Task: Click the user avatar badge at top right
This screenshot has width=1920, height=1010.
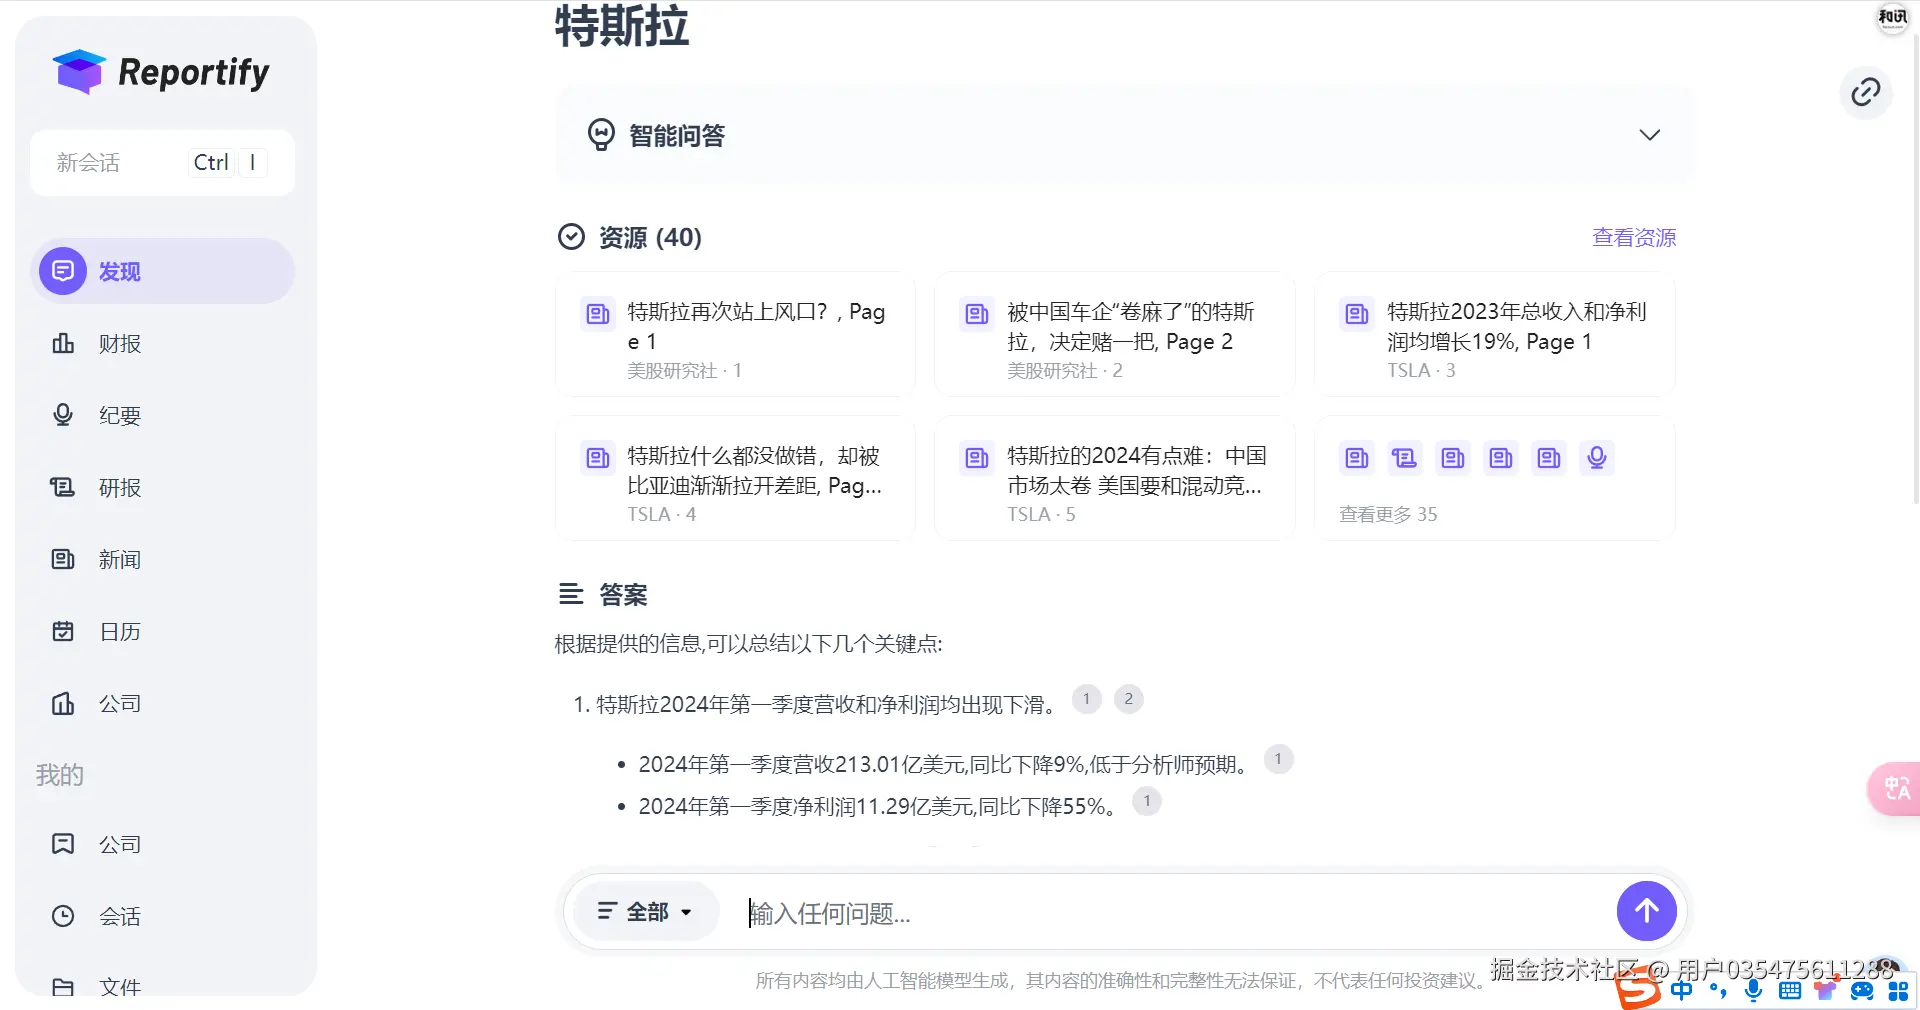Action: [1892, 17]
